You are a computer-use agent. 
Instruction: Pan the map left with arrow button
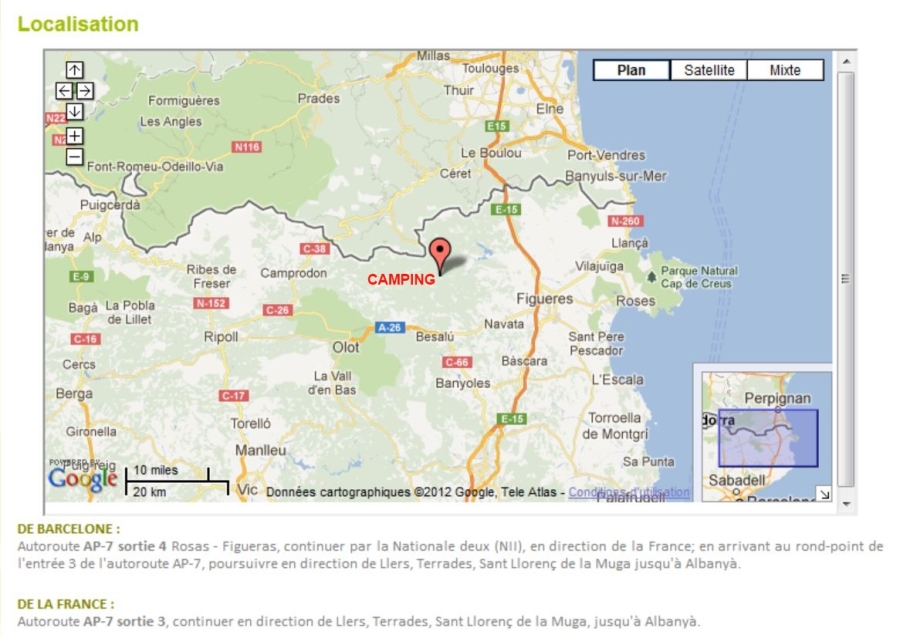(x=65, y=91)
